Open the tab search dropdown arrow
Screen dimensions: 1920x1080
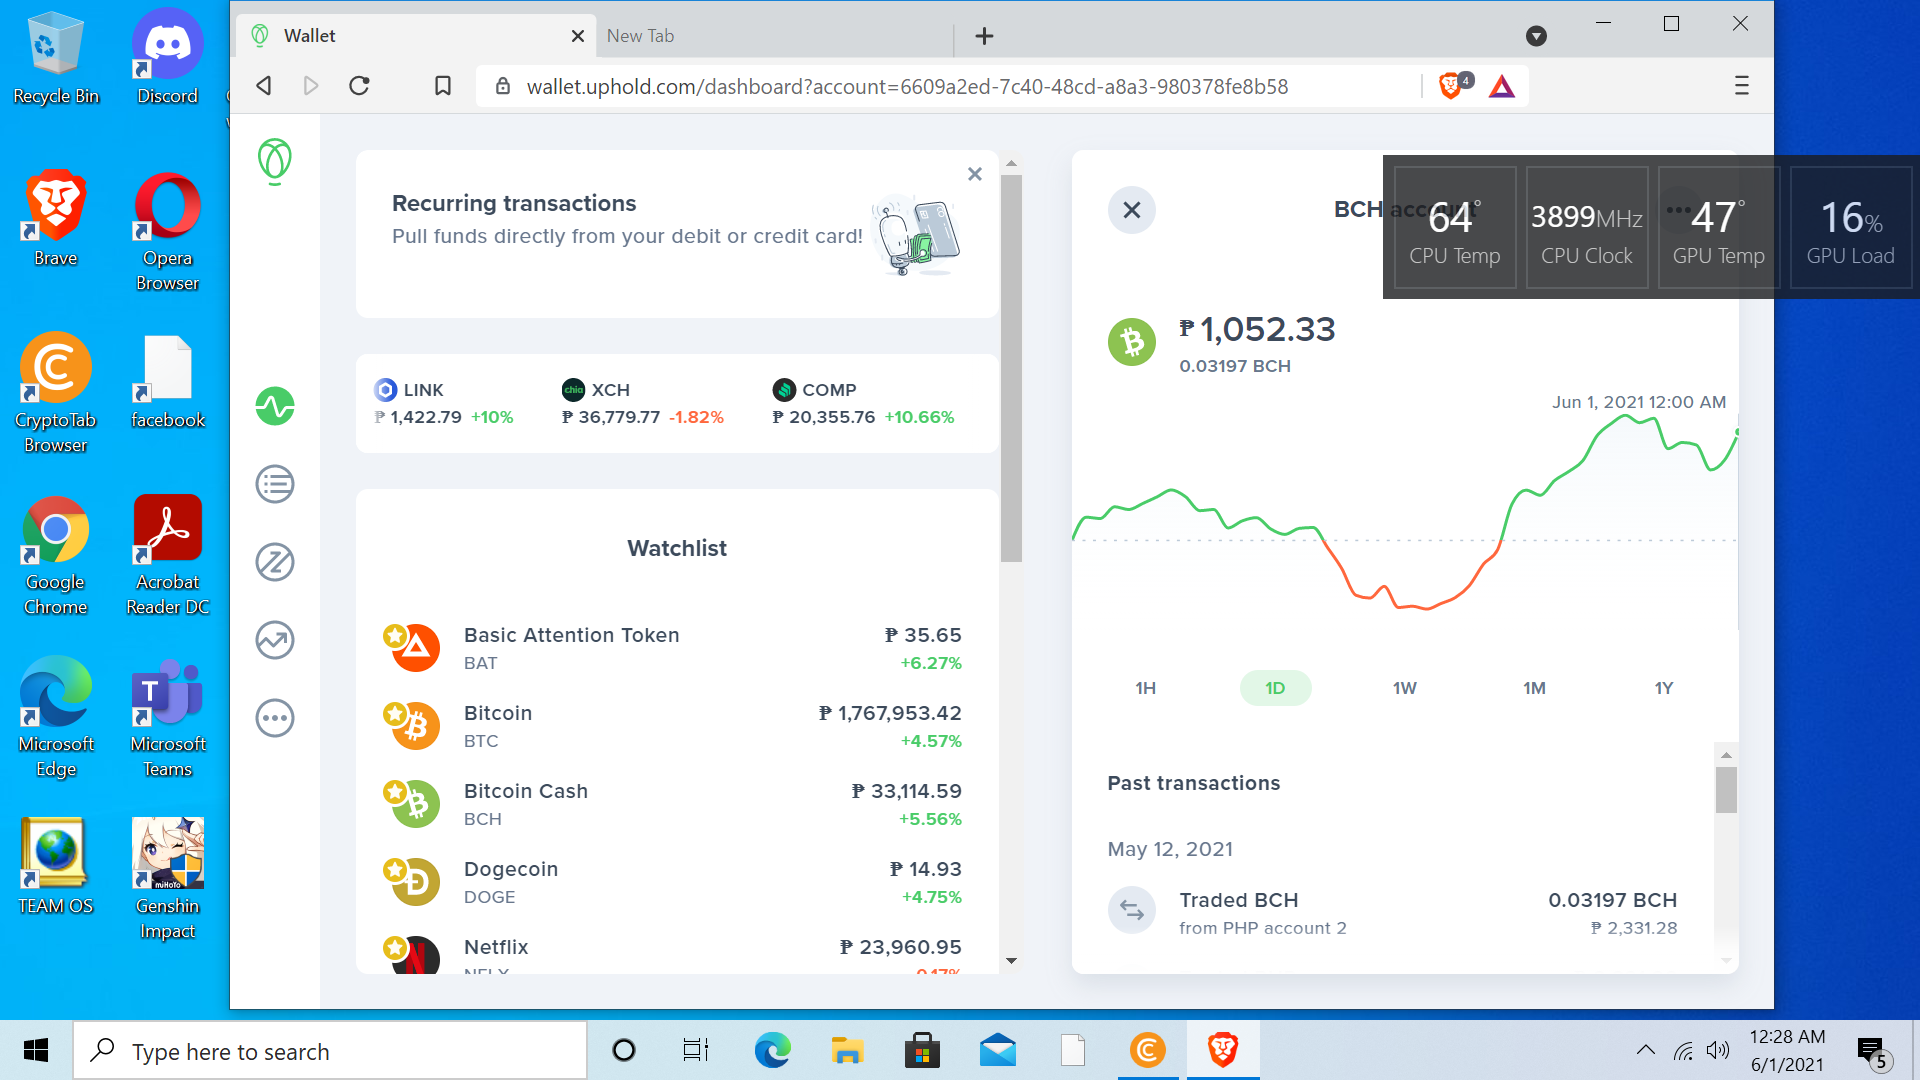(1537, 36)
